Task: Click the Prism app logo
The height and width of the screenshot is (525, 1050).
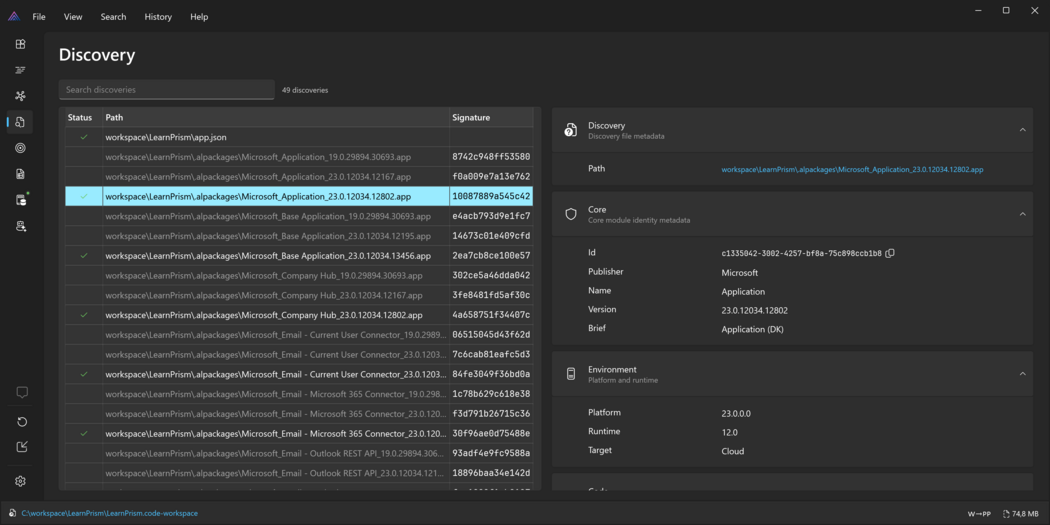Action: (14, 17)
